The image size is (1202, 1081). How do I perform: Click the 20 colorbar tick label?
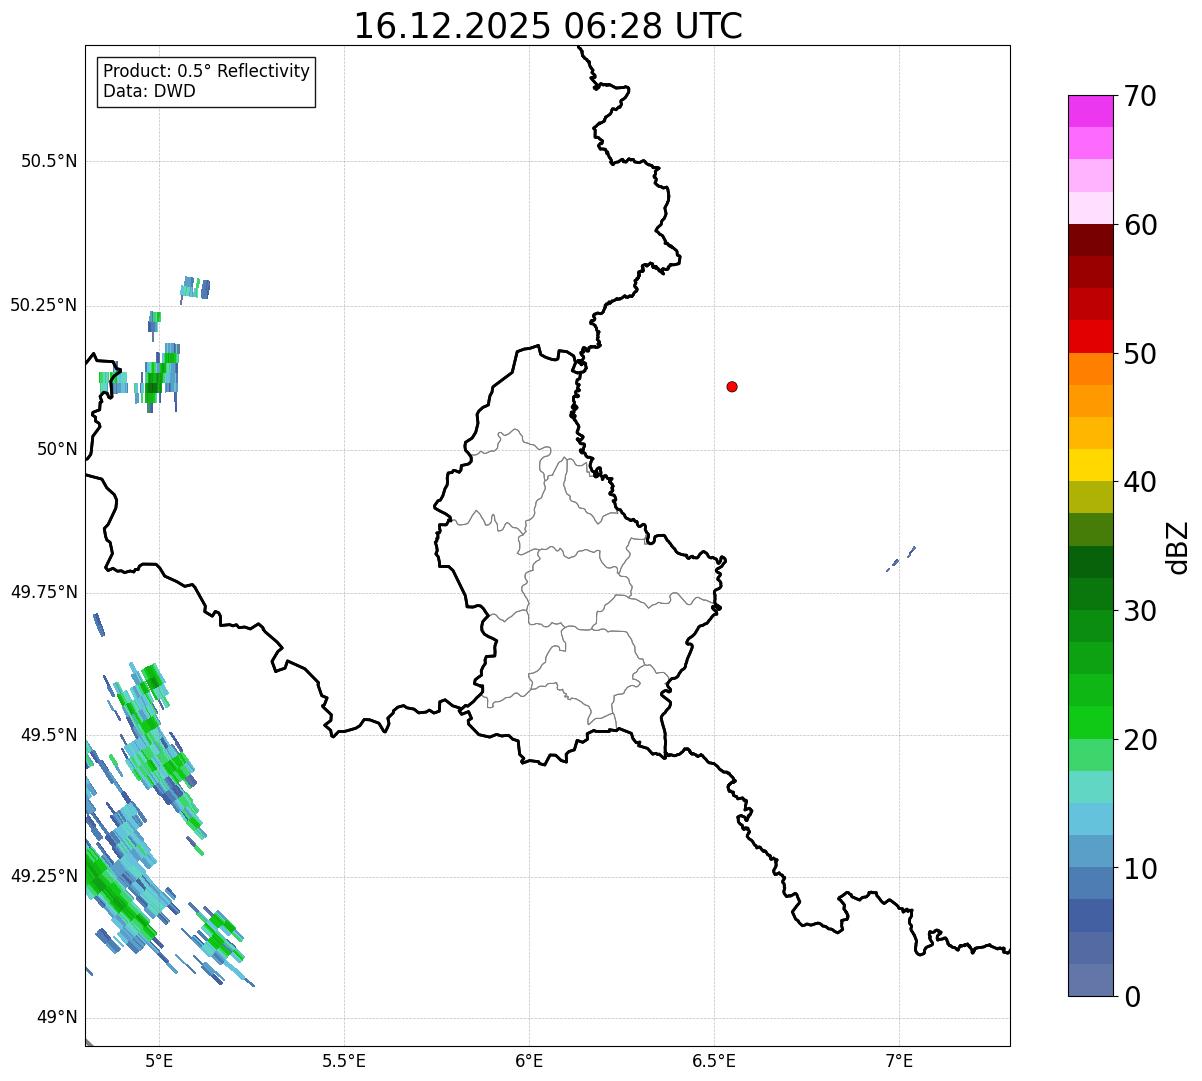(1140, 740)
